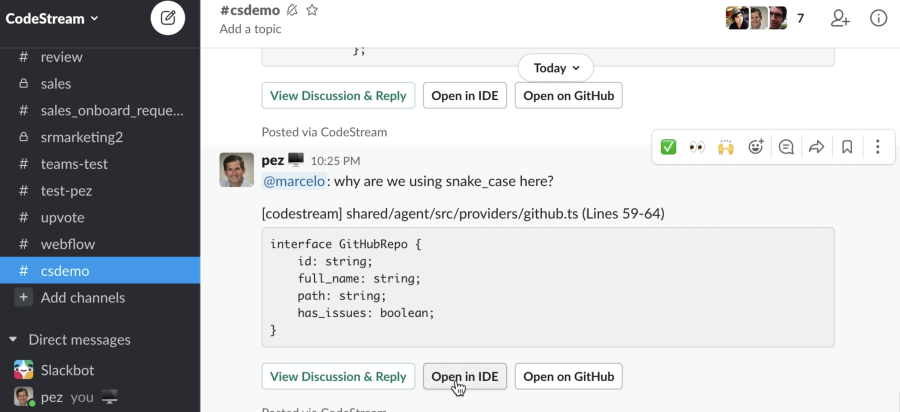Collapse the Direct messages section
900x412 pixels.
[x=13, y=340]
